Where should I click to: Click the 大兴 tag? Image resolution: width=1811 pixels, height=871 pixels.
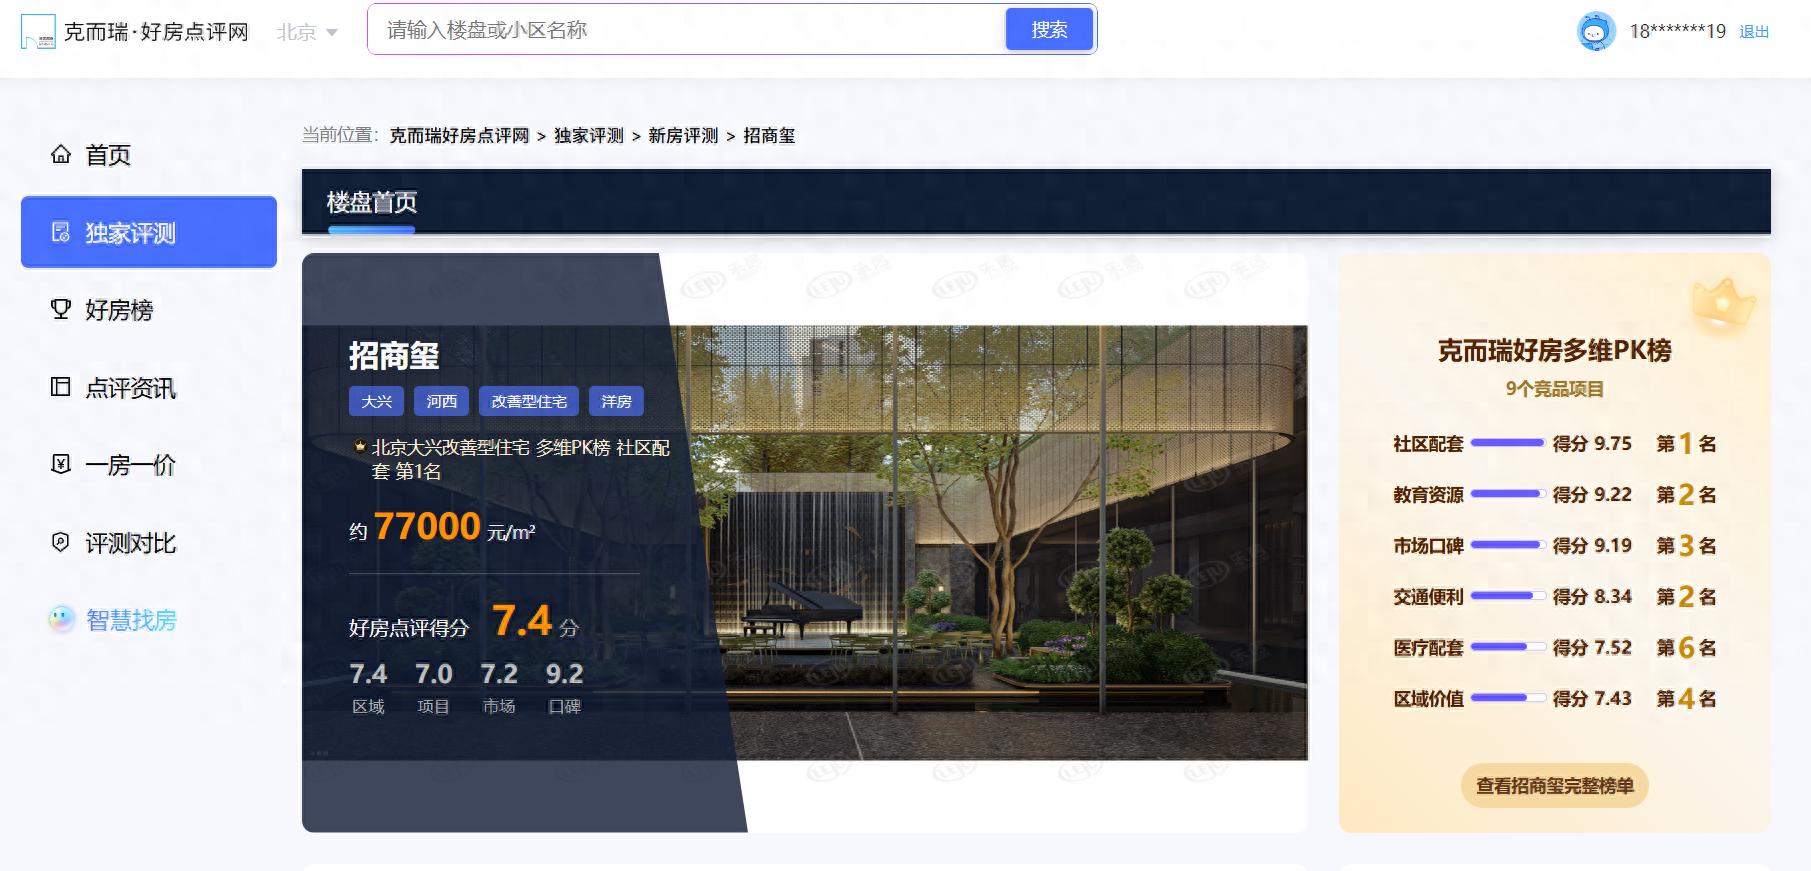point(376,401)
